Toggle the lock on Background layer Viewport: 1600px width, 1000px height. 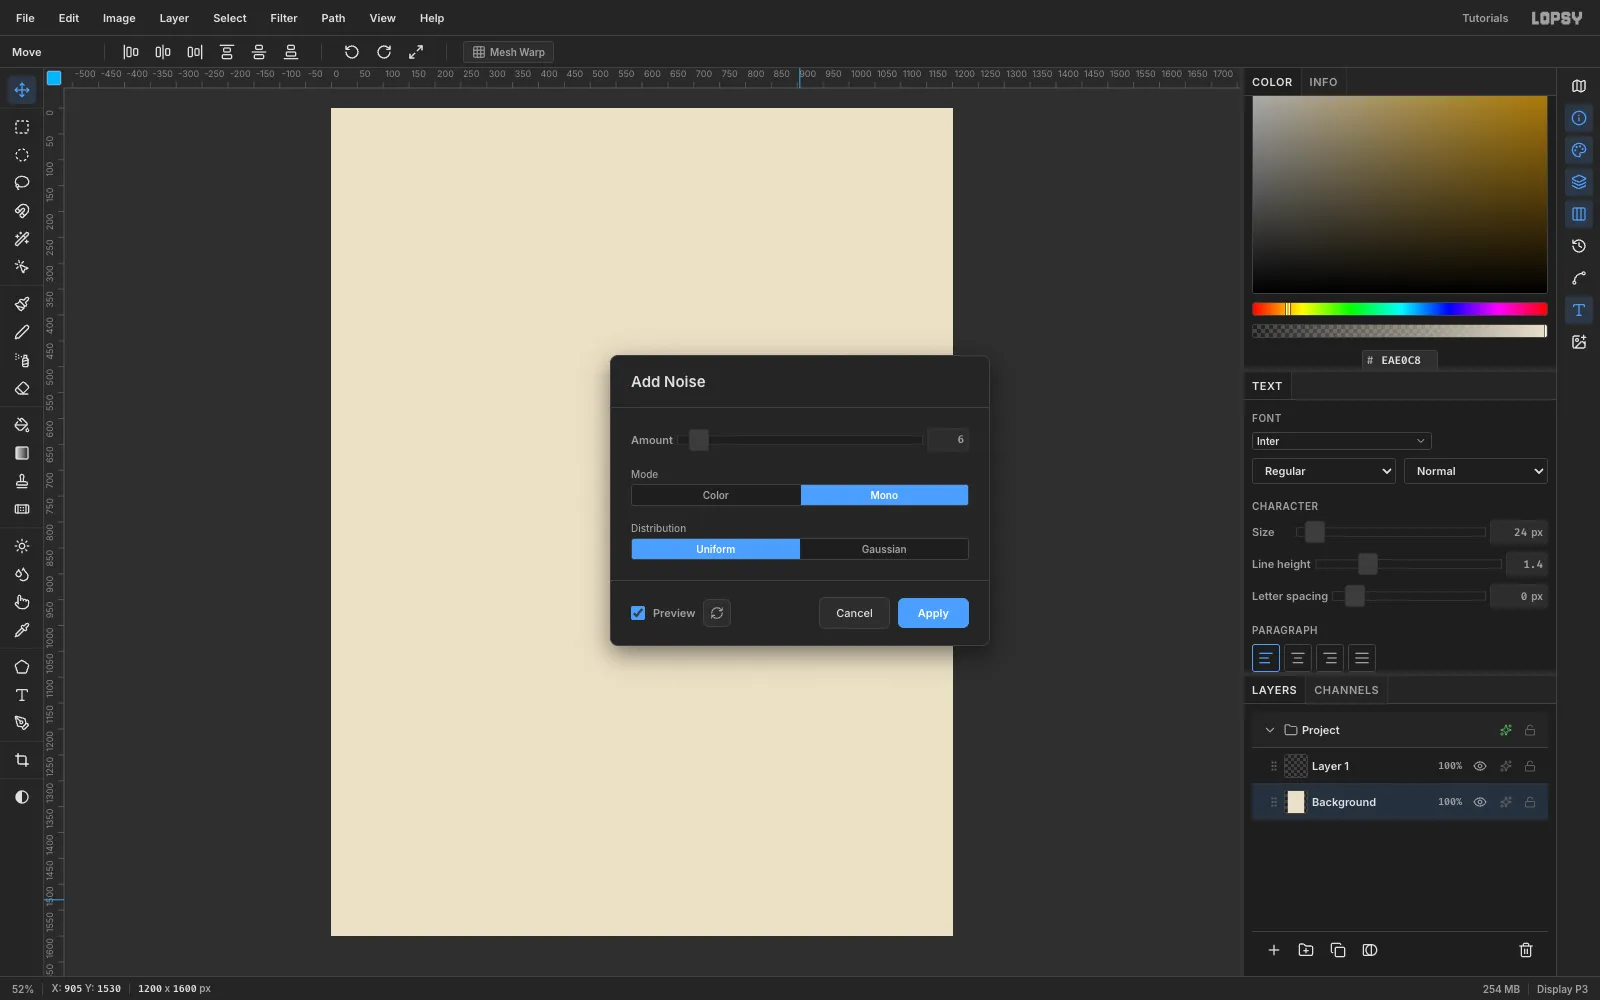pyautogui.click(x=1530, y=802)
